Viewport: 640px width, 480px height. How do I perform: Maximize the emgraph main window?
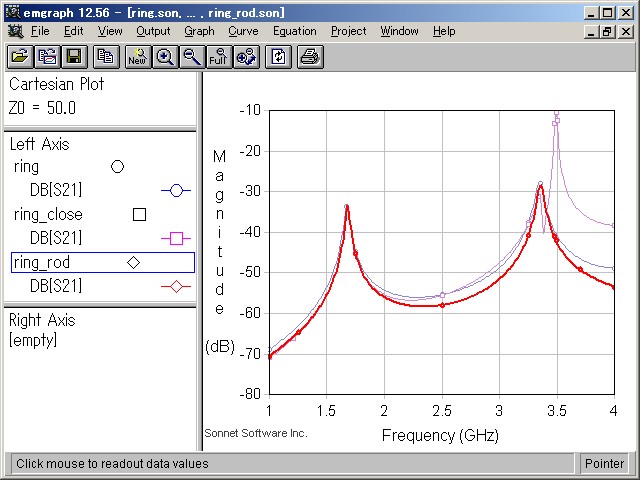[607, 13]
